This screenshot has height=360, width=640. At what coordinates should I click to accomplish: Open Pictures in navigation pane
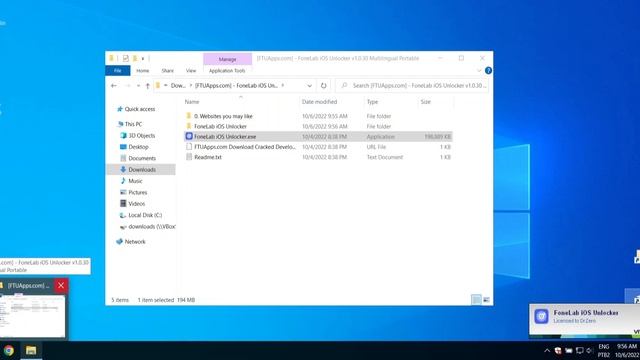138,193
